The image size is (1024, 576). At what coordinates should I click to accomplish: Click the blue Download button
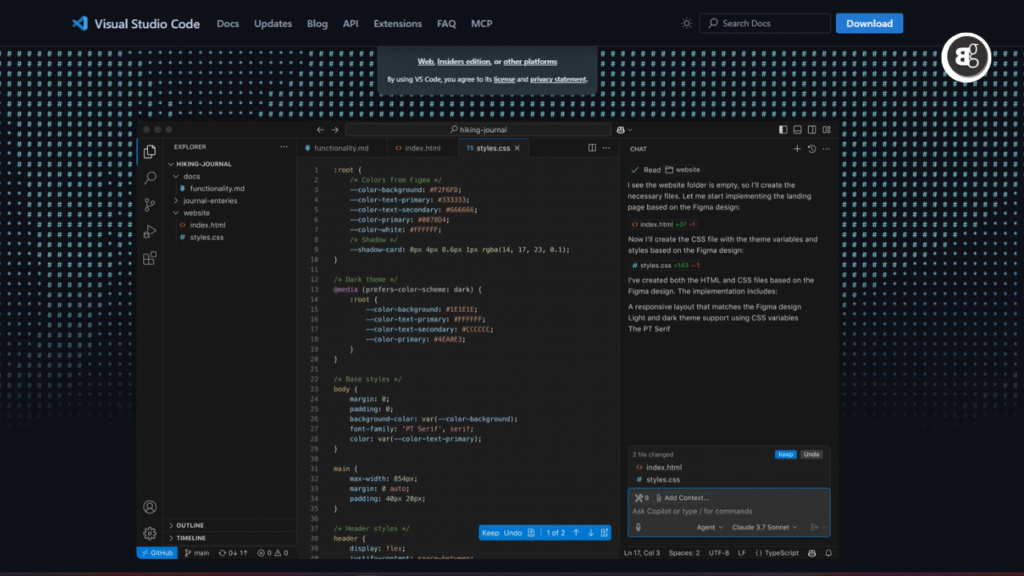coord(868,23)
